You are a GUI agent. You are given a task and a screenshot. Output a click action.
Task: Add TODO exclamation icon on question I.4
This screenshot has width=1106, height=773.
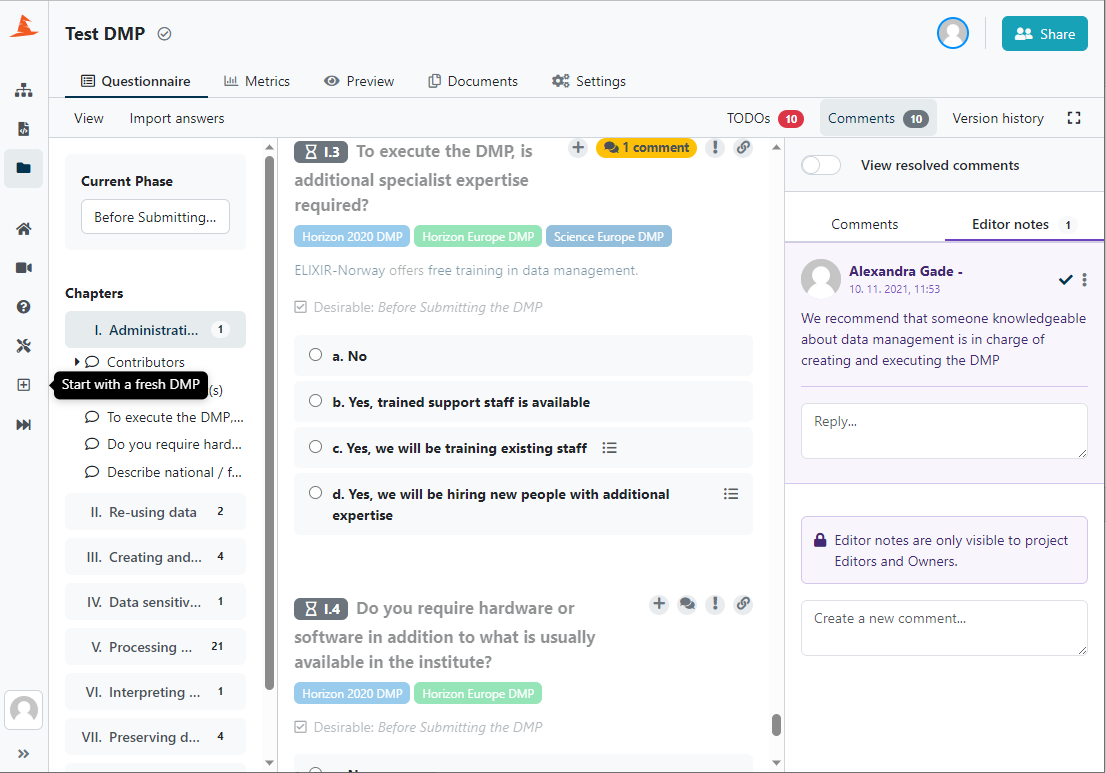pyautogui.click(x=715, y=604)
